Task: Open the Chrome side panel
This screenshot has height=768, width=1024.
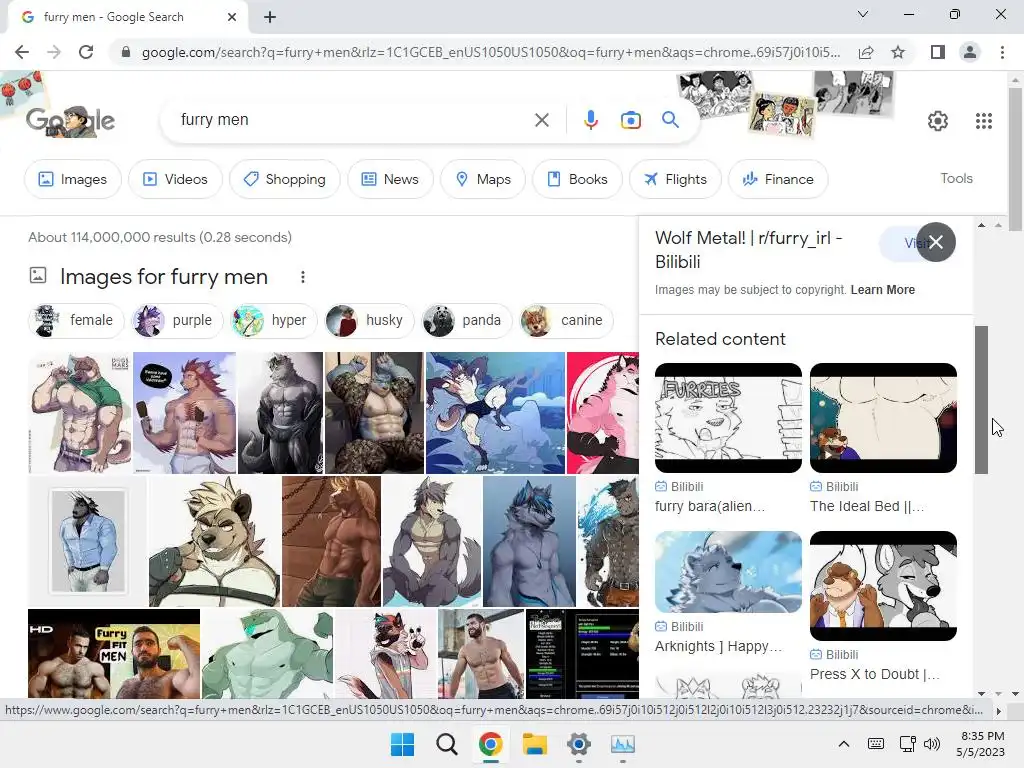Action: (x=938, y=52)
